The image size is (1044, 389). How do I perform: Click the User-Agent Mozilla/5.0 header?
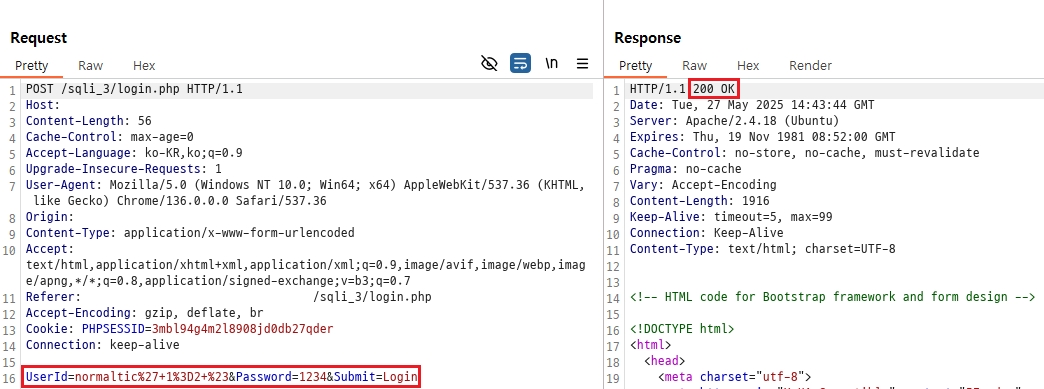coord(305,193)
